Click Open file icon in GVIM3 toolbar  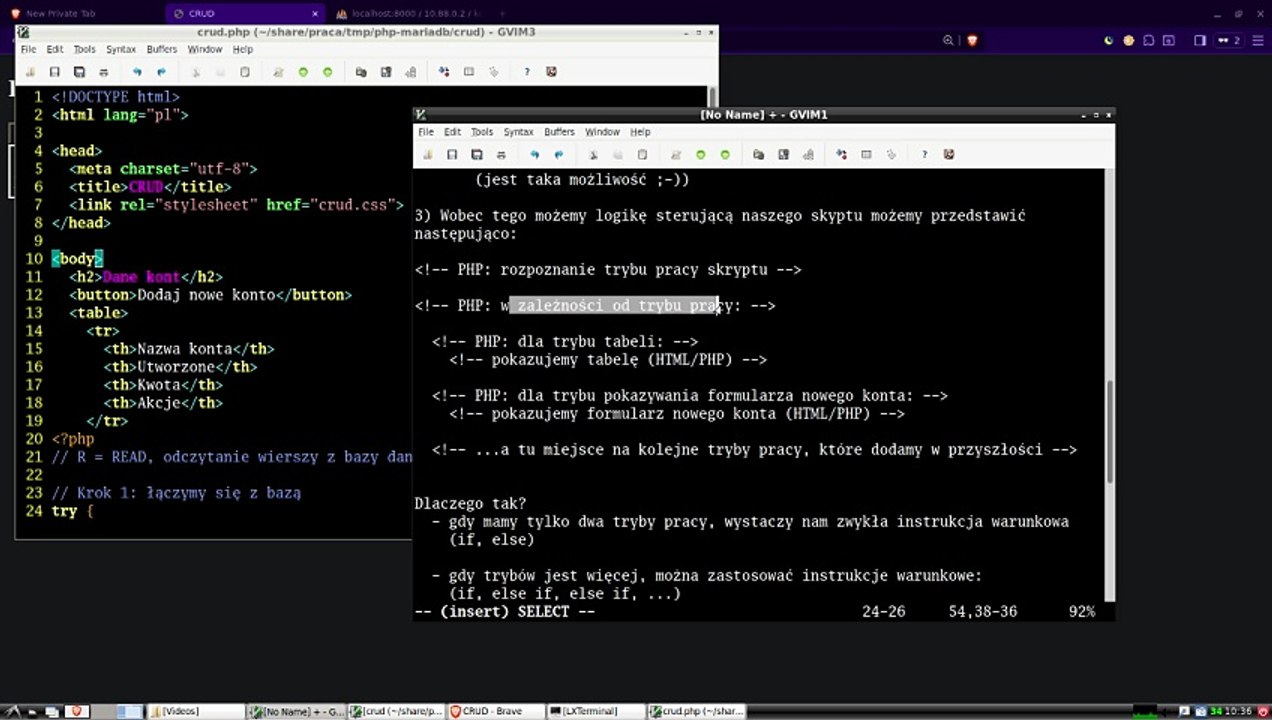[x=30, y=72]
